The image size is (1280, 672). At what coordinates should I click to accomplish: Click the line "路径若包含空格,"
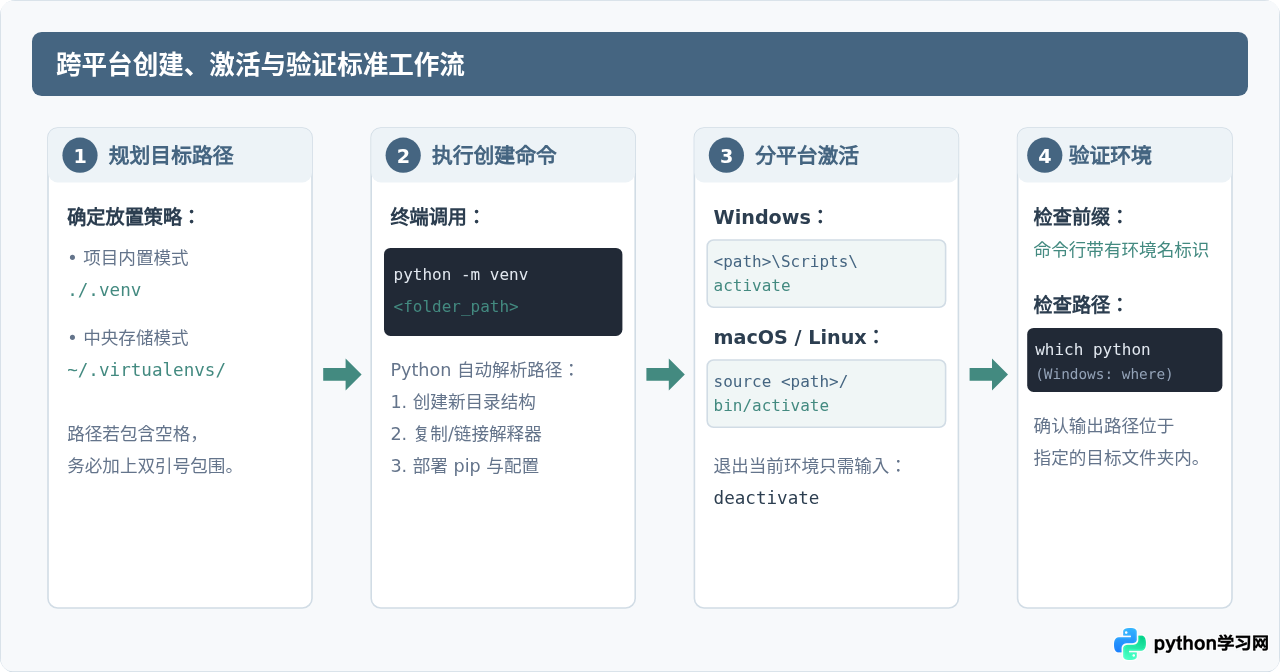(x=134, y=434)
